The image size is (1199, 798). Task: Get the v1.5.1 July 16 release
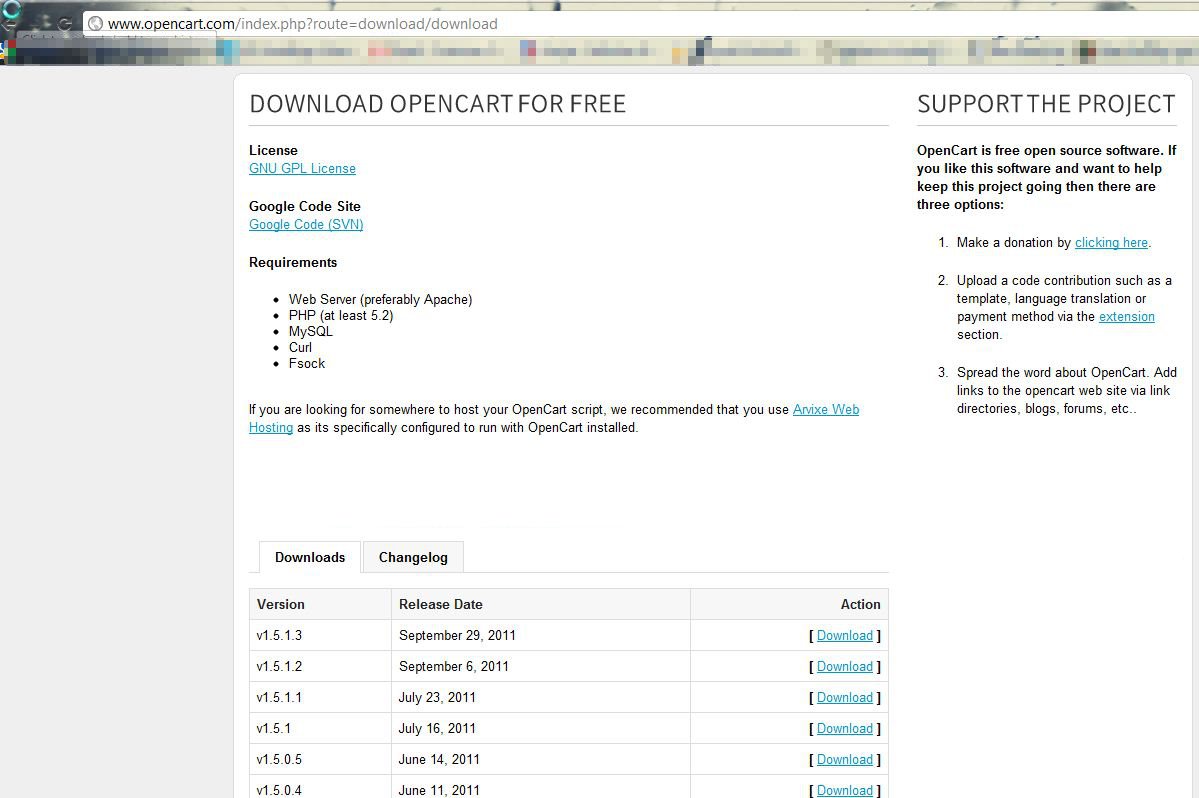(x=844, y=729)
